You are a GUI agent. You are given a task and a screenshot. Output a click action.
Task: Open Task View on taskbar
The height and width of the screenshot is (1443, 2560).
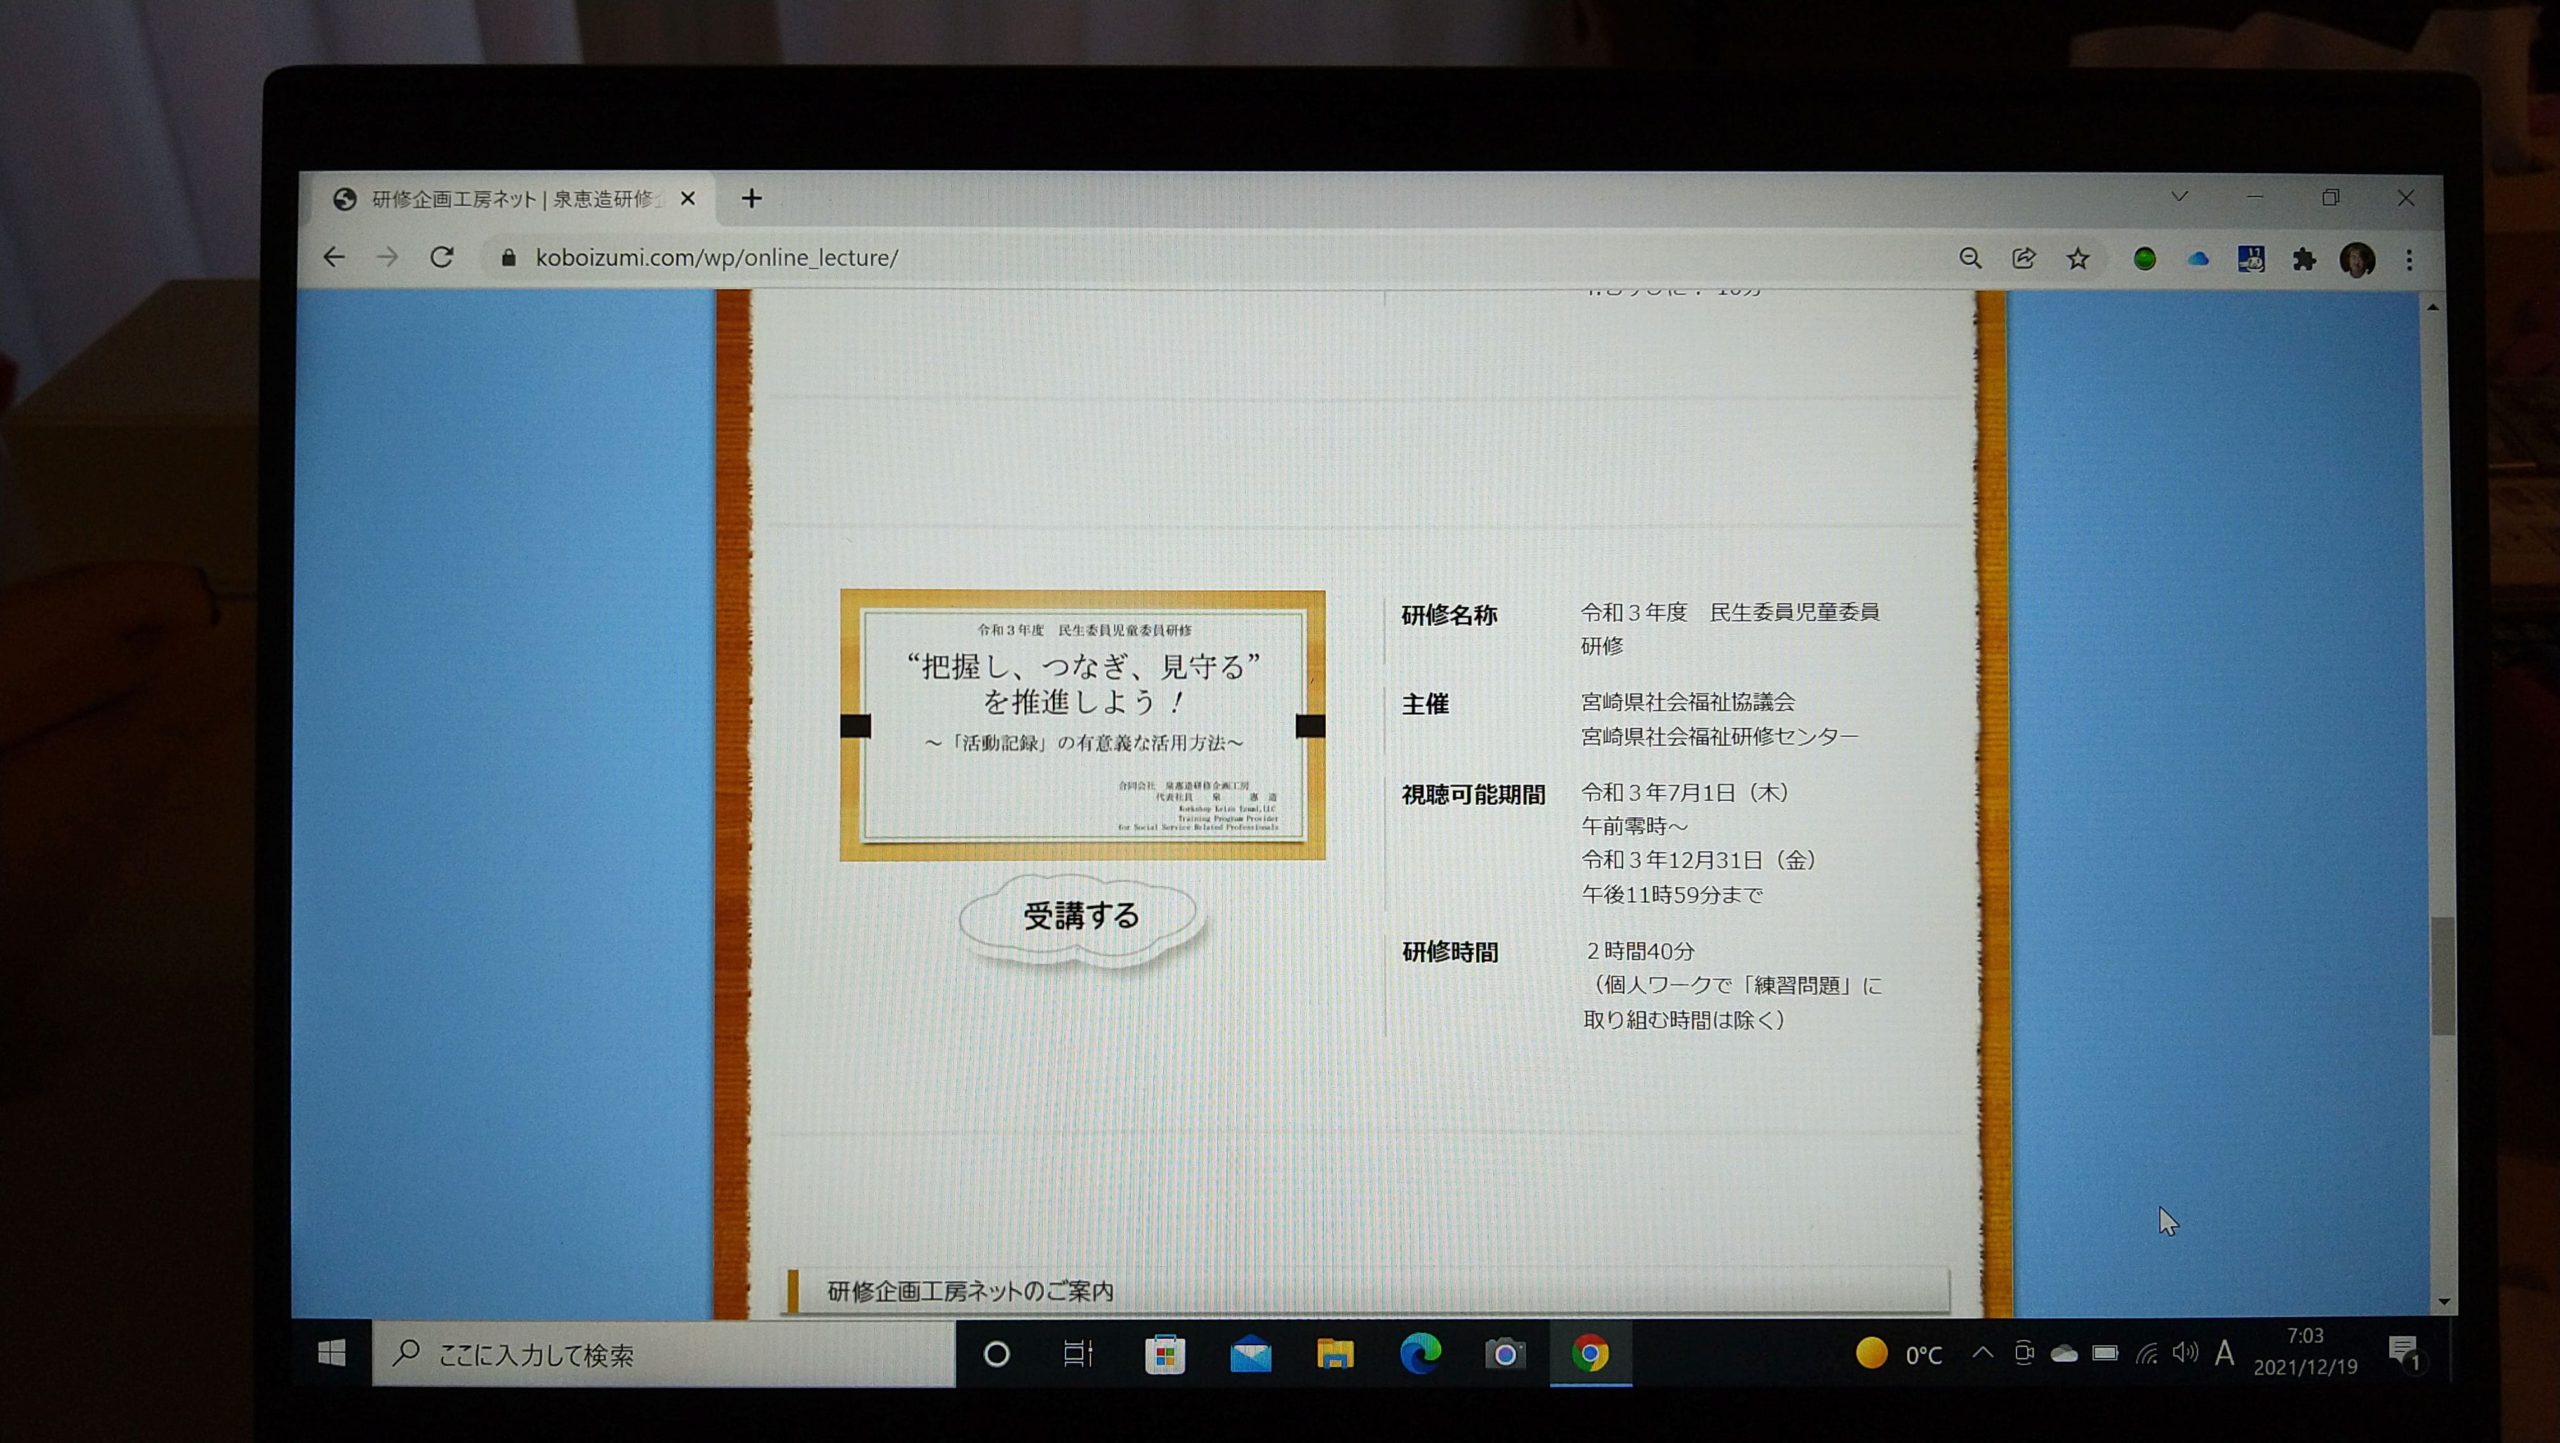point(1078,1354)
